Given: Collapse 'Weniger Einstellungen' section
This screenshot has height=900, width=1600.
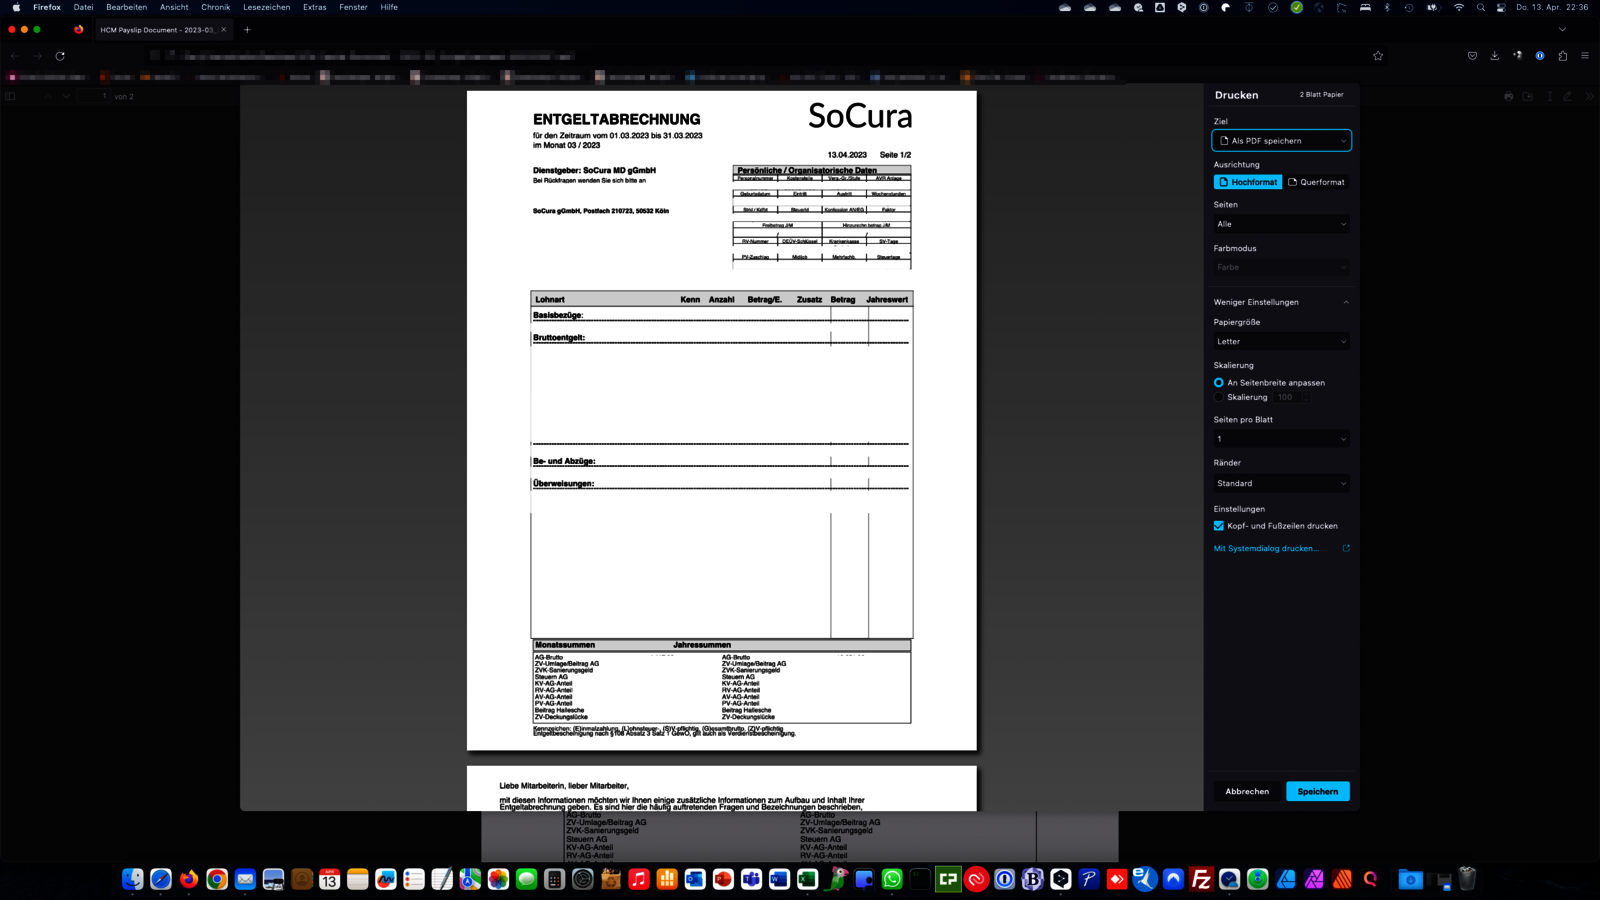Looking at the screenshot, I should [1281, 302].
